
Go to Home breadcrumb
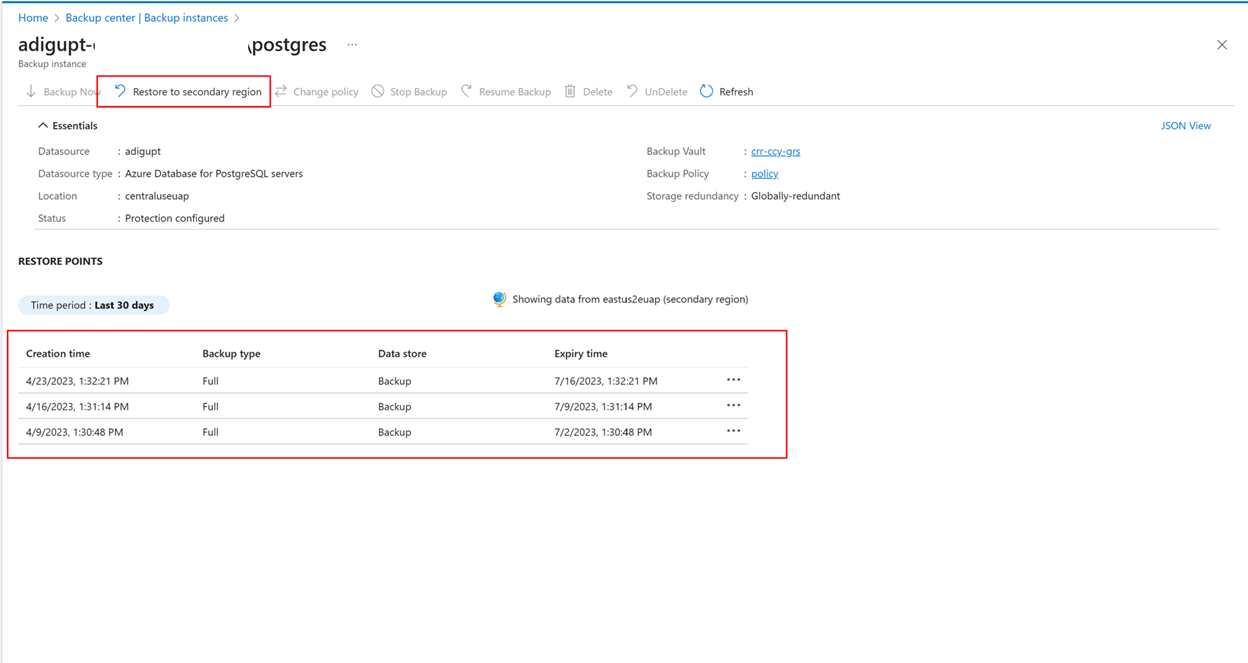(33, 18)
